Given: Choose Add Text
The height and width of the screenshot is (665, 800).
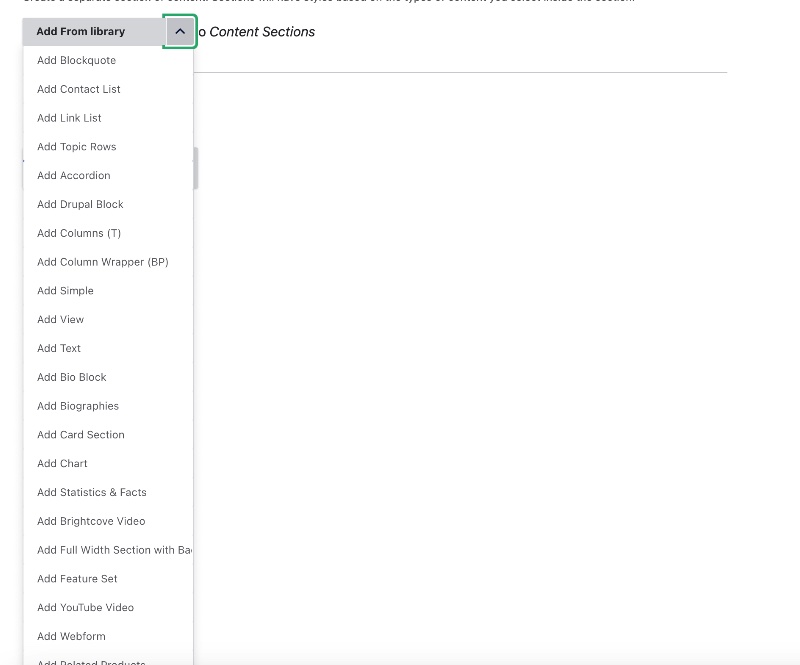Looking at the screenshot, I should tap(58, 348).
